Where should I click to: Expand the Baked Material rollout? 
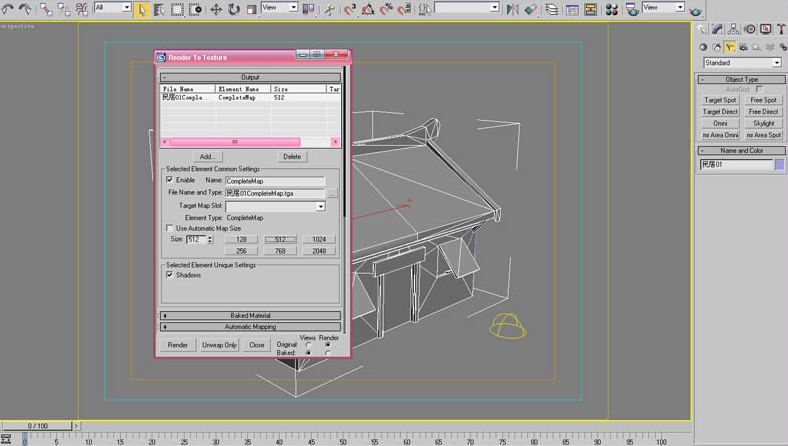click(x=250, y=315)
